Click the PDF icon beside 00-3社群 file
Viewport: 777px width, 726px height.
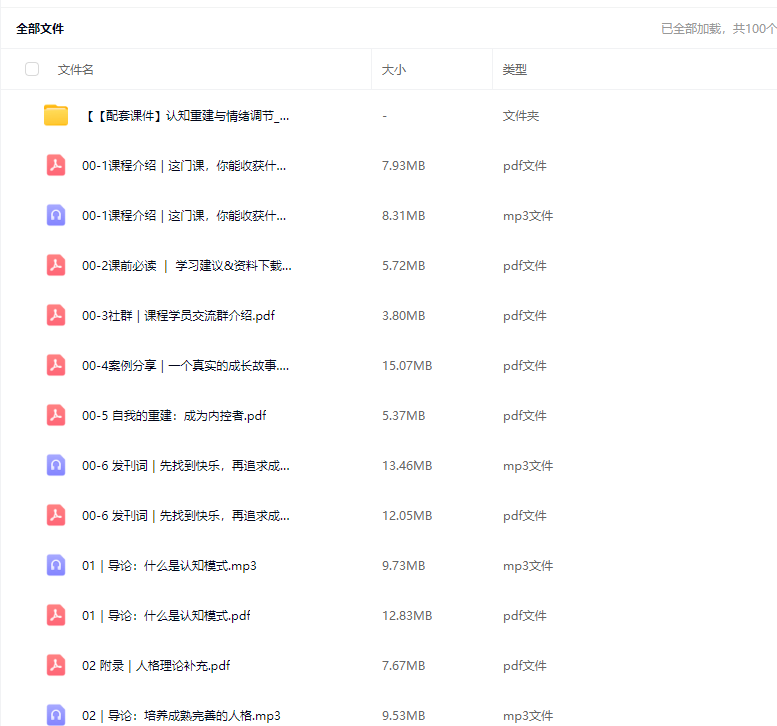(56, 315)
